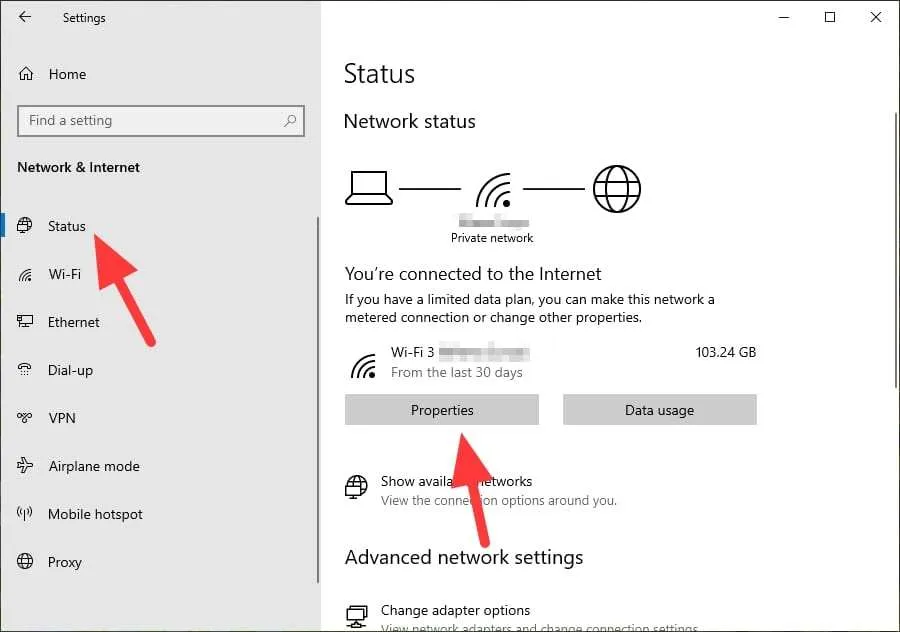Open the Airplane mode settings page
900x632 pixels.
94,466
